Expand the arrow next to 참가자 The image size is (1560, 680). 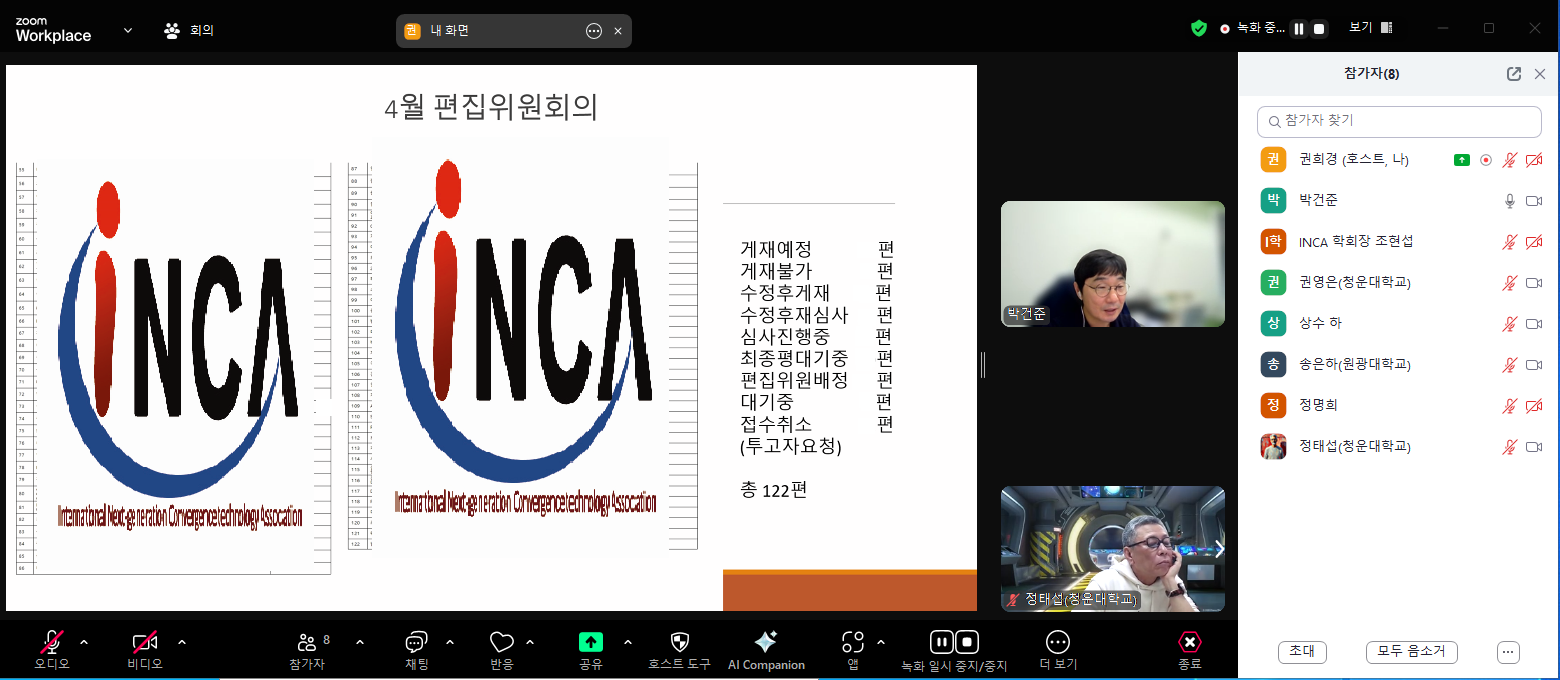(360, 642)
